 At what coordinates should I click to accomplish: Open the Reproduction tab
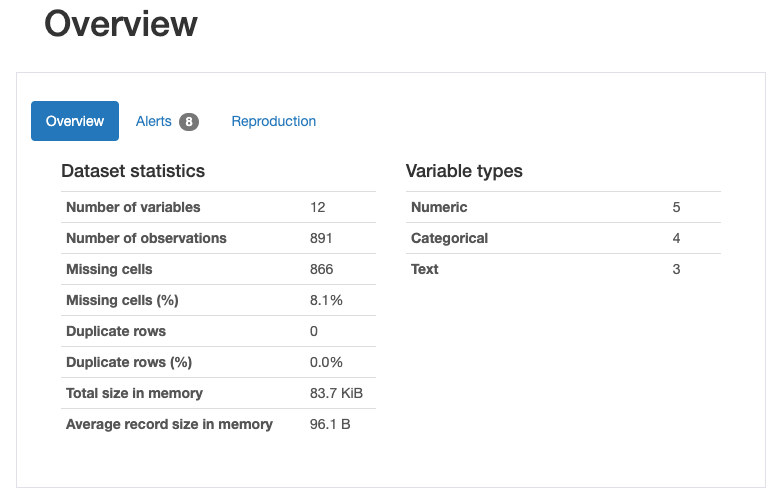(x=273, y=121)
